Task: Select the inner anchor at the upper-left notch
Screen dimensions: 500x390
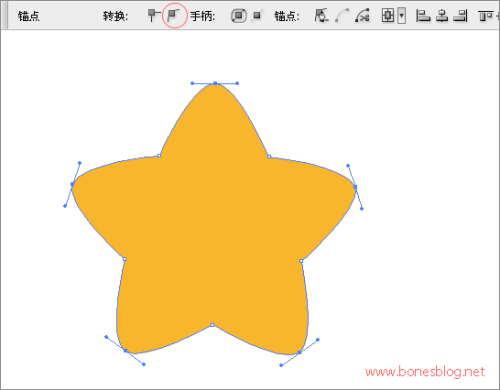Action: tap(159, 155)
